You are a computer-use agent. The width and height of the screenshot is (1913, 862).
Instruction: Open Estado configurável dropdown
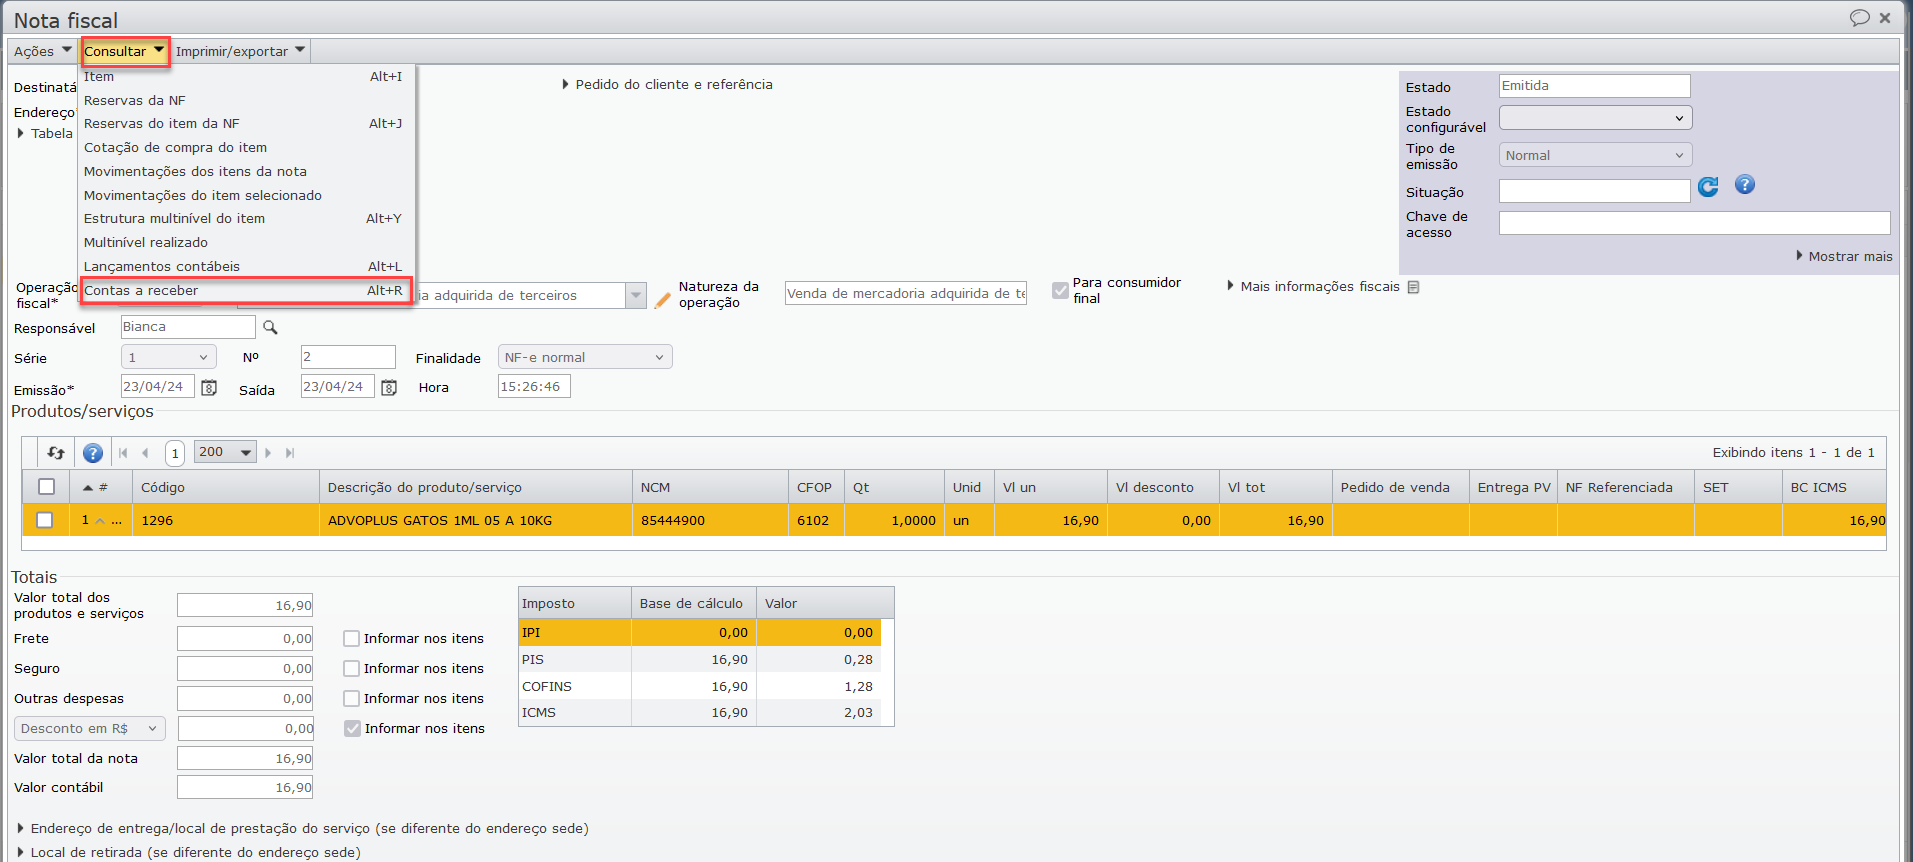point(1595,118)
